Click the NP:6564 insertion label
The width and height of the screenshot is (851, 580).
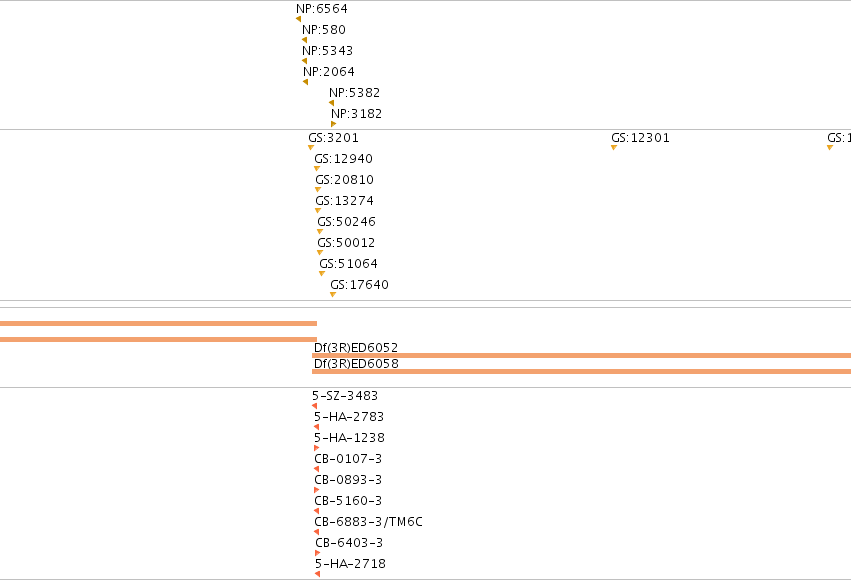point(322,9)
